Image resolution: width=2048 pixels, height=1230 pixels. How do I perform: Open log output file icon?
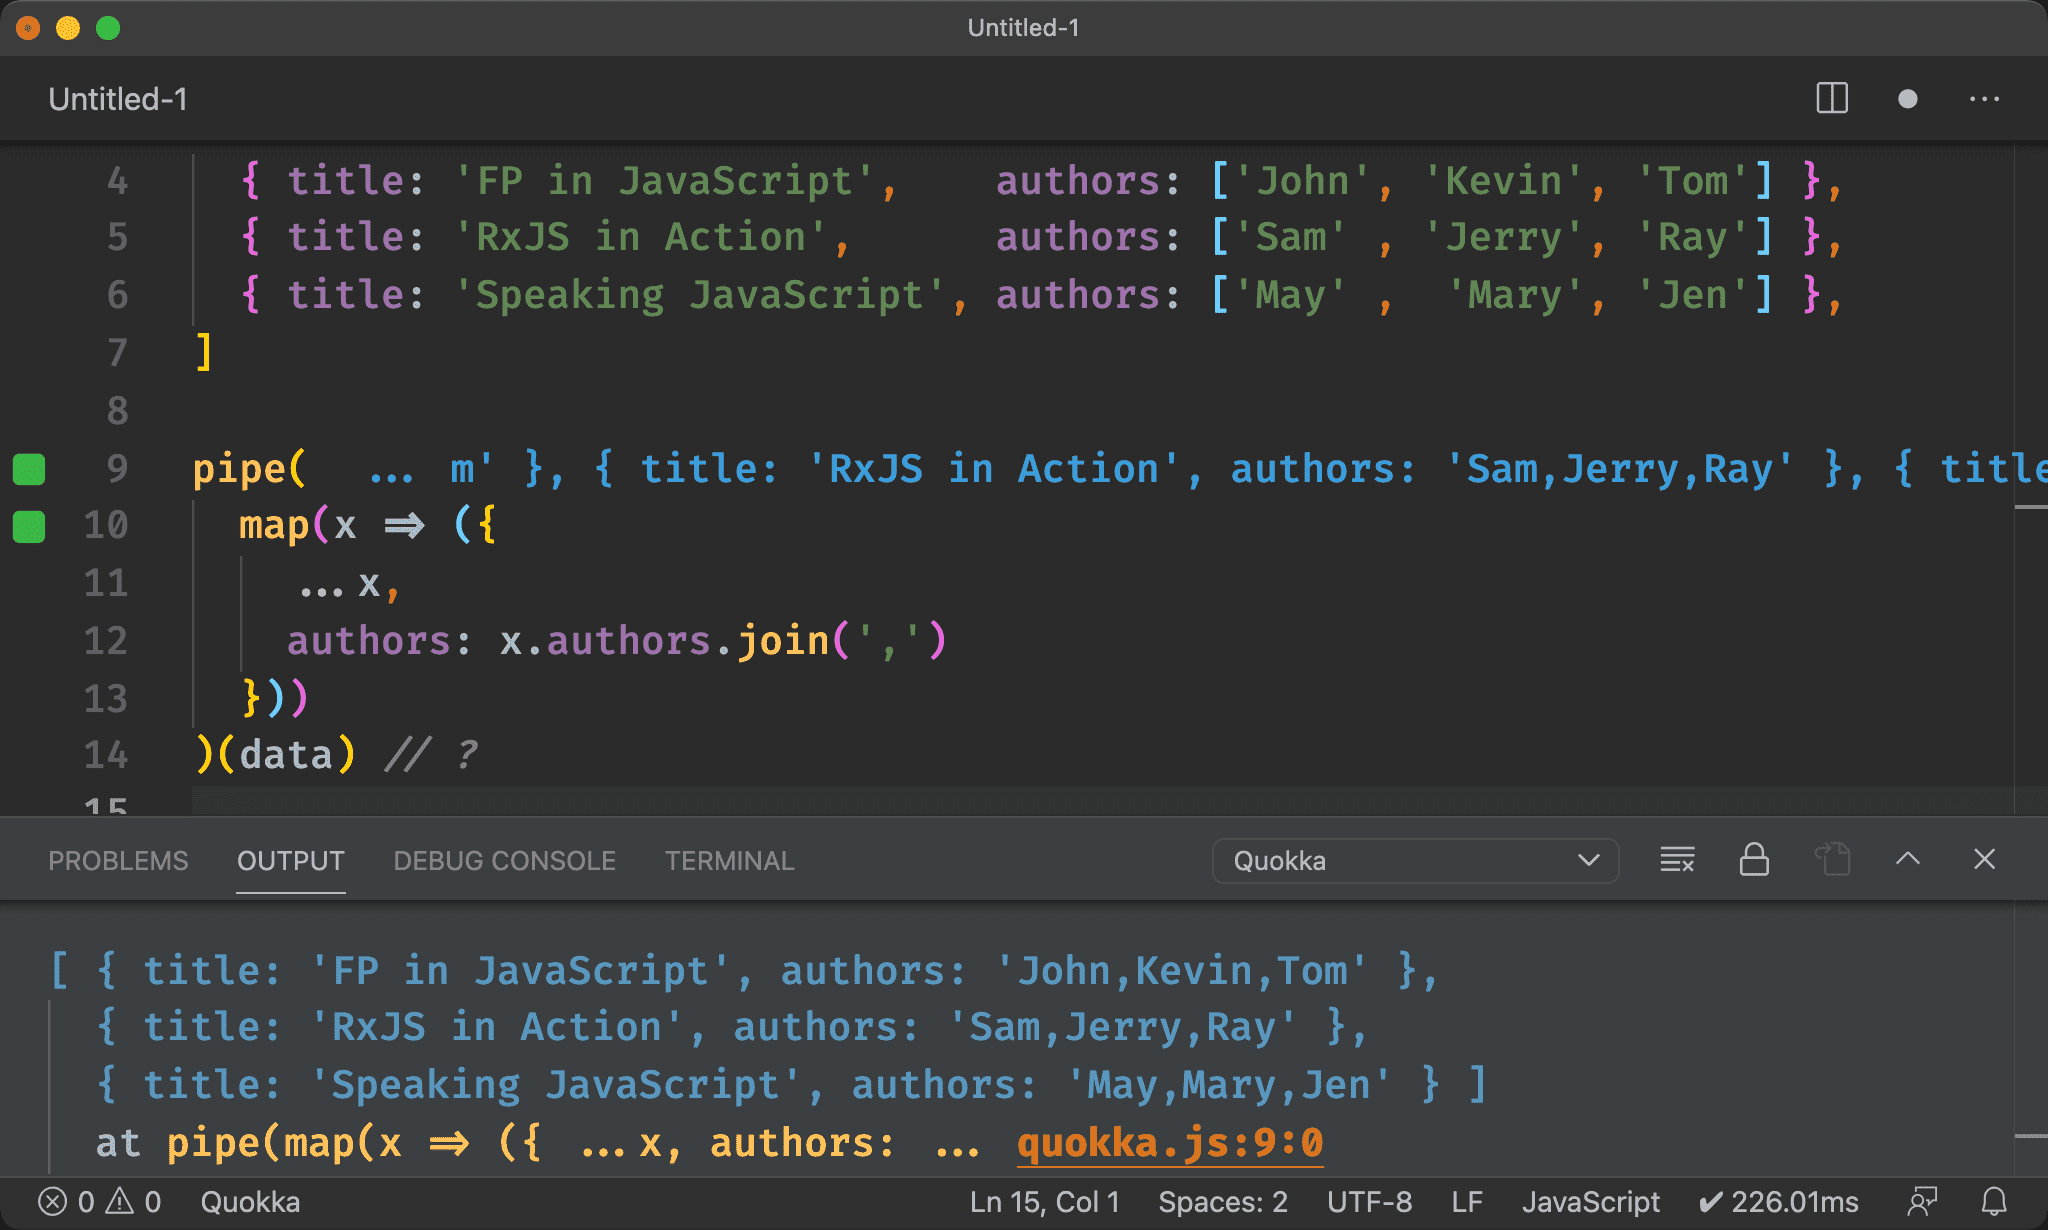1832,860
